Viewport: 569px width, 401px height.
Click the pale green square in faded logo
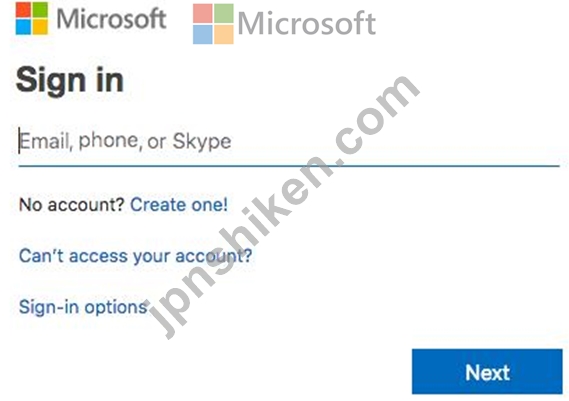coord(224,13)
